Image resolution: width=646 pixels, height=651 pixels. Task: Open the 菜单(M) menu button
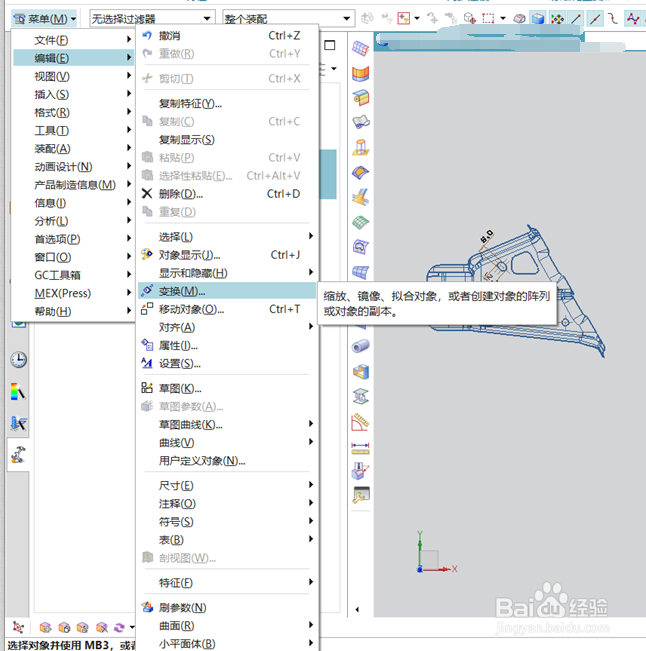coord(44,19)
